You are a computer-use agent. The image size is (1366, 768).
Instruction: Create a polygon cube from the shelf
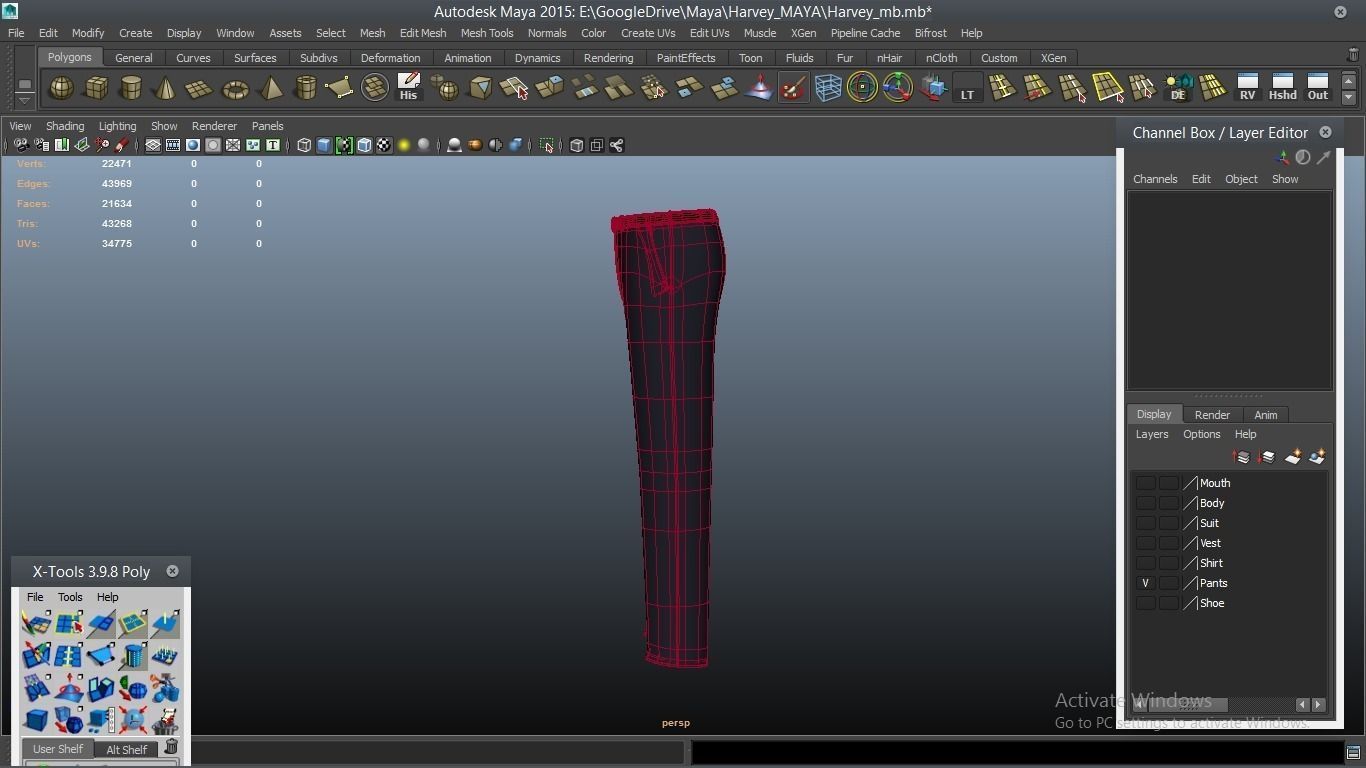point(96,88)
